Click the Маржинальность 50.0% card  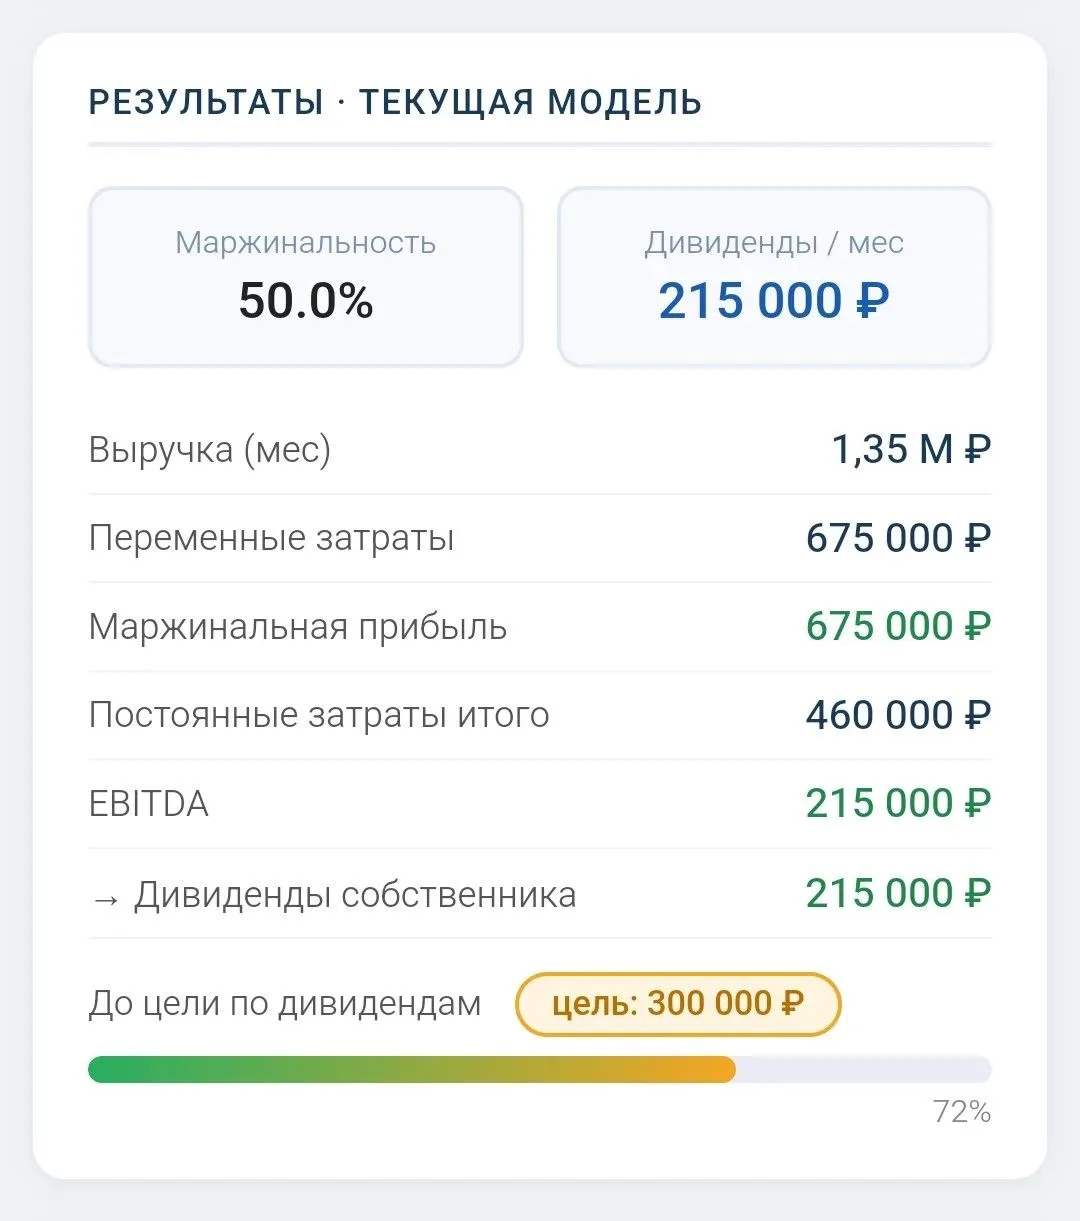click(306, 277)
